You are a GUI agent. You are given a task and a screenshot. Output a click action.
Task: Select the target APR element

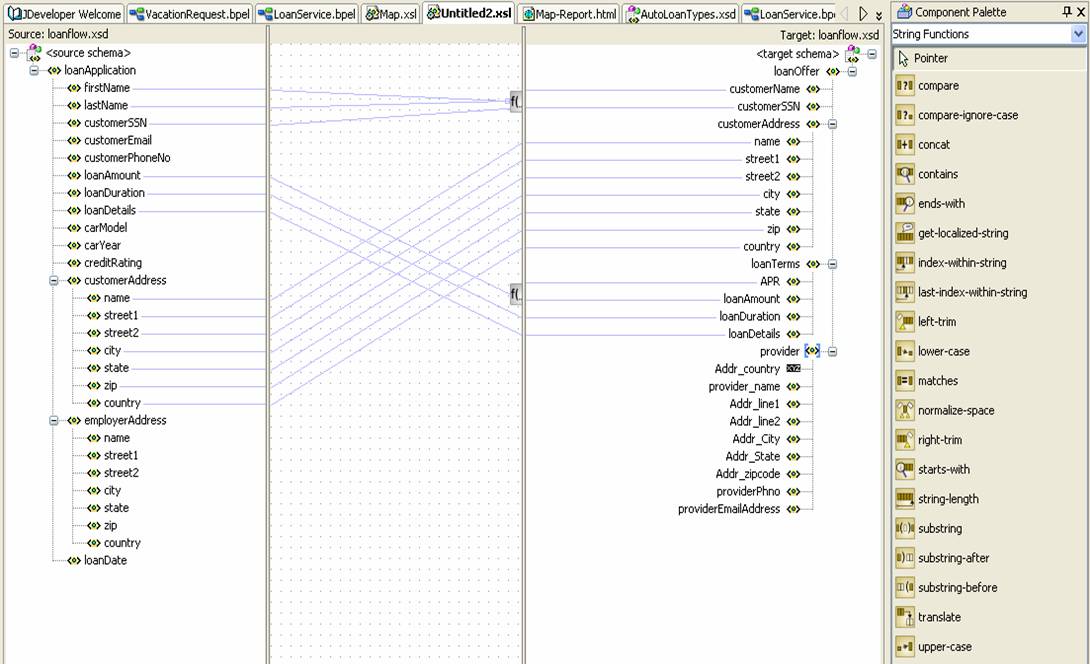pyautogui.click(x=770, y=282)
